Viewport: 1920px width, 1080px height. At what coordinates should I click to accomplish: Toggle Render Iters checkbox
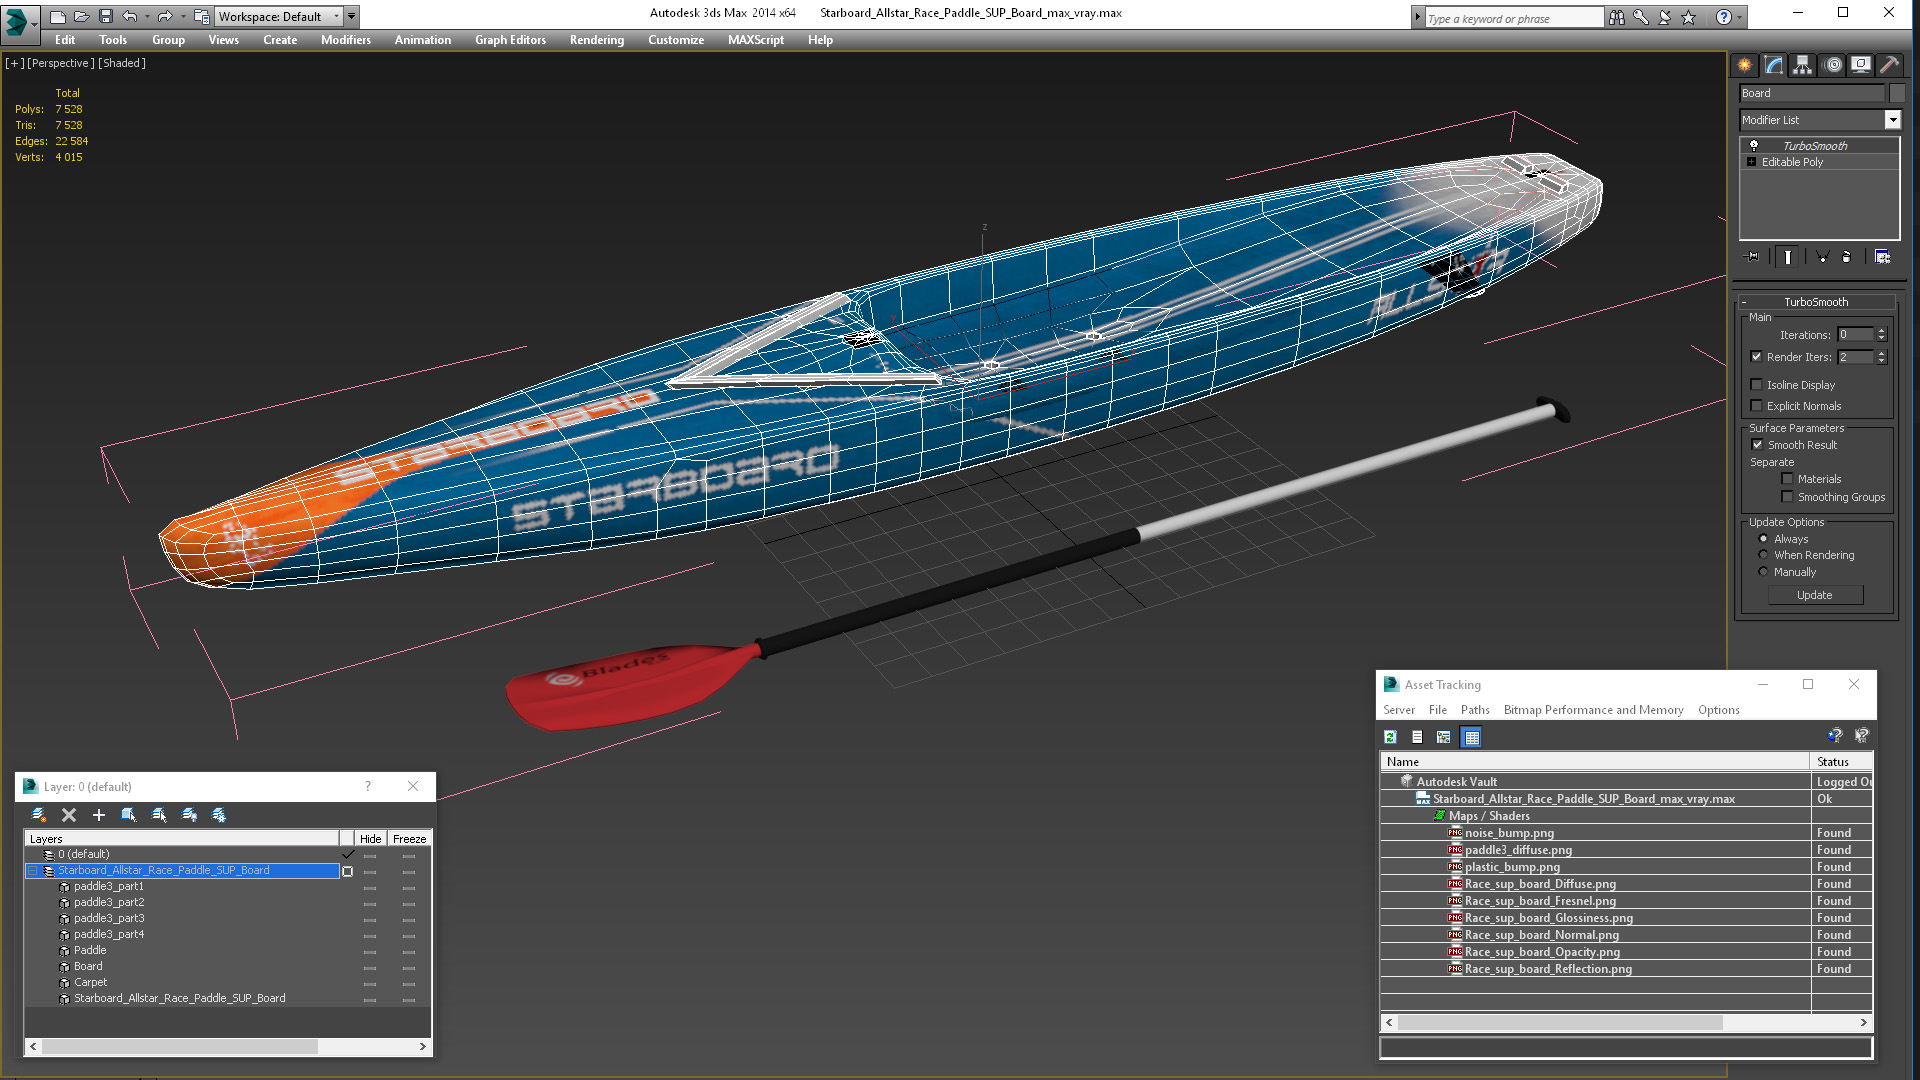point(1757,357)
